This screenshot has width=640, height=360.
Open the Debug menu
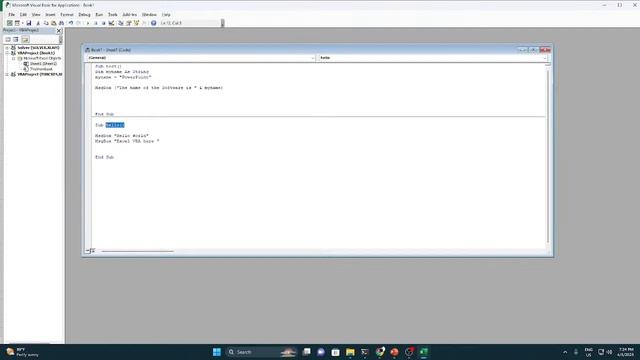pyautogui.click(x=84, y=15)
